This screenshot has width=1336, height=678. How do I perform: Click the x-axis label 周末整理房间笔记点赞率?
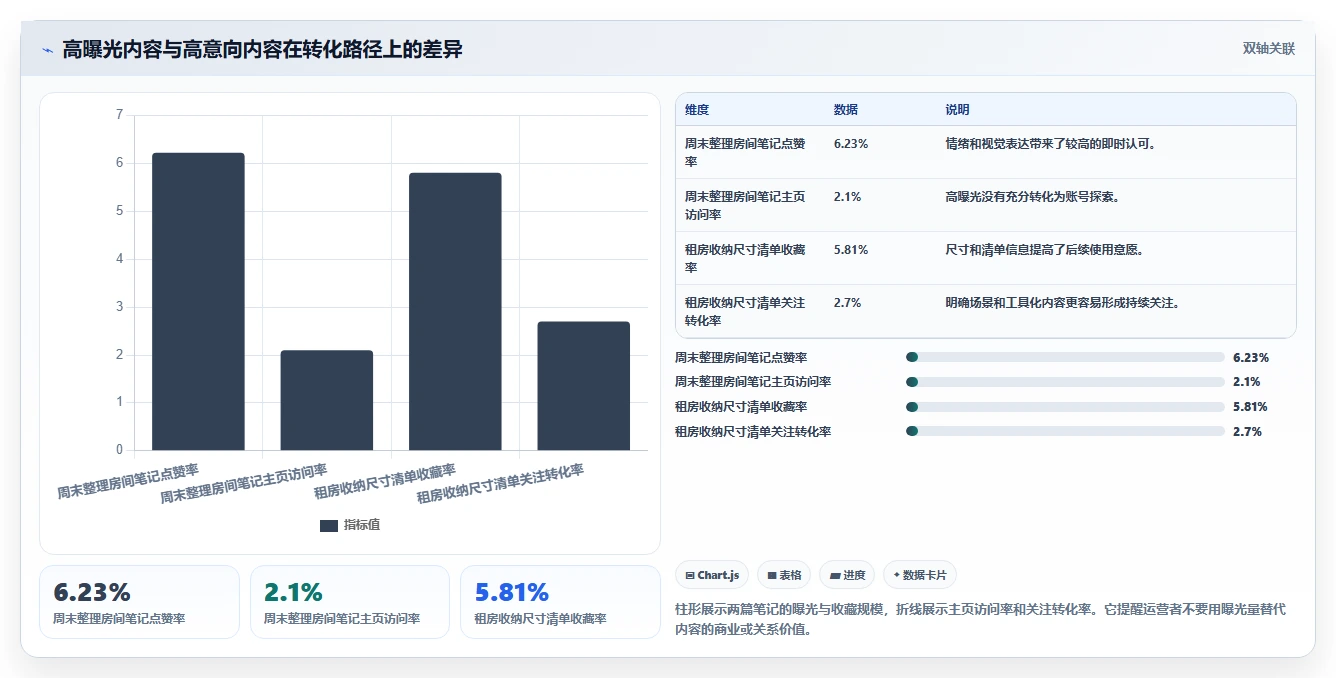pyautogui.click(x=128, y=481)
